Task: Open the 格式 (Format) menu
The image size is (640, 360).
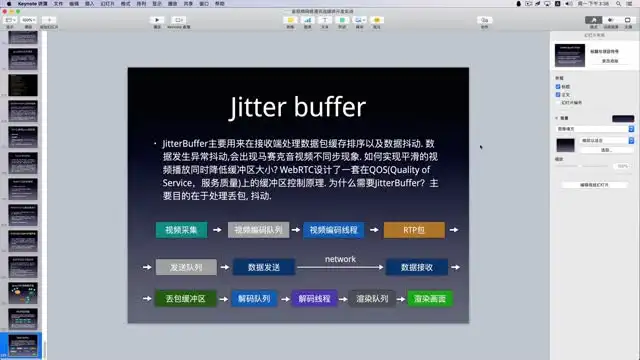Action: tap(126, 3)
